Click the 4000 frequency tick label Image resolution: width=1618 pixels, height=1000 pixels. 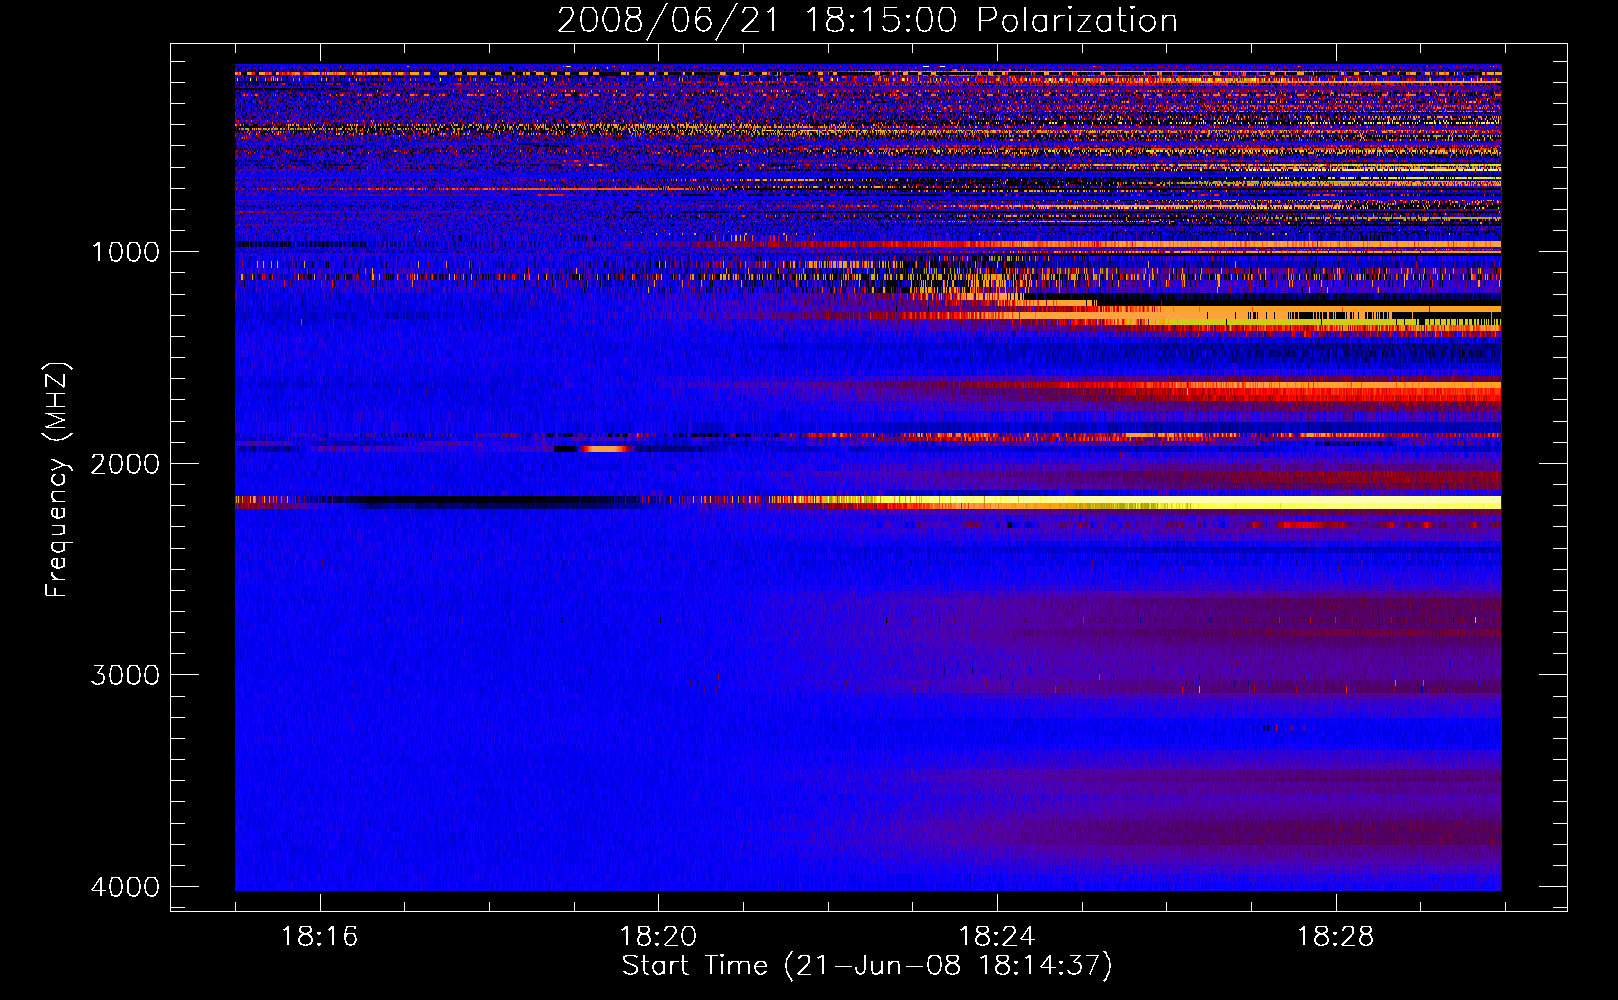[125, 887]
